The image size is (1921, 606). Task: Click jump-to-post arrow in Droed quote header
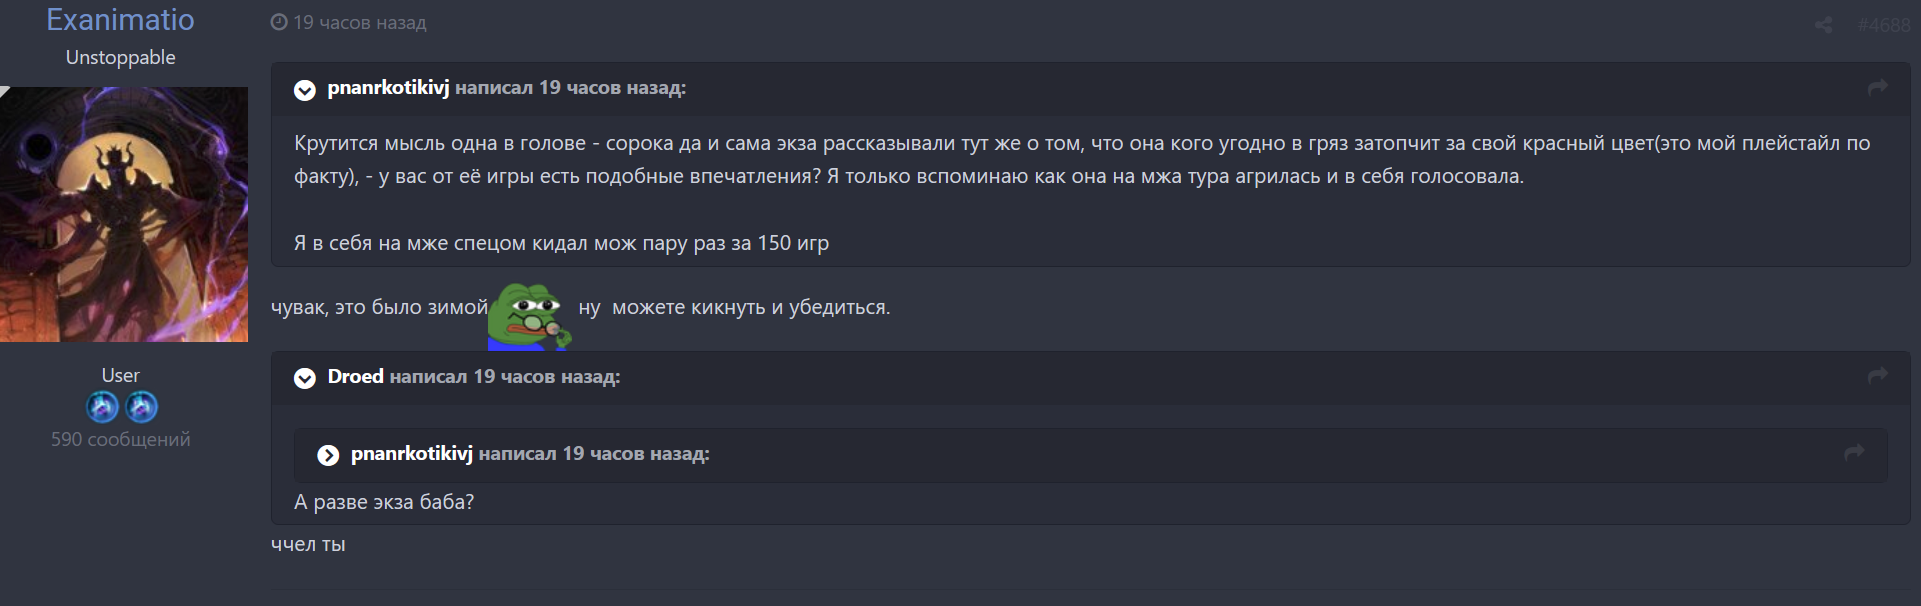pos(1877,376)
